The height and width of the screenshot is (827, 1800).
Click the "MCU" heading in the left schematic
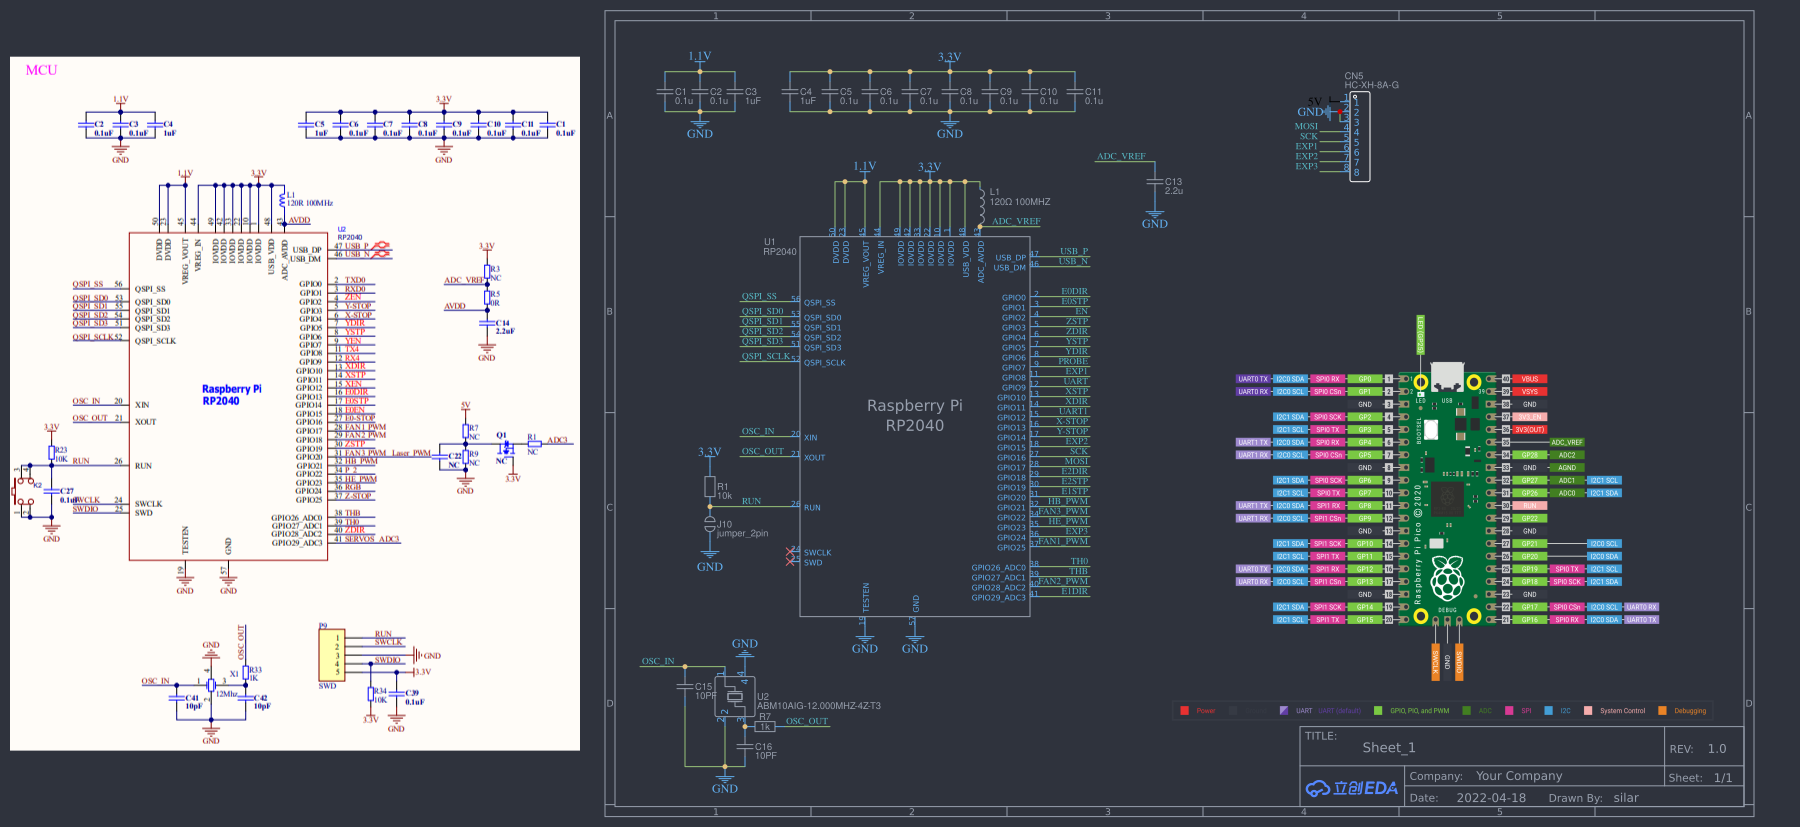click(41, 70)
